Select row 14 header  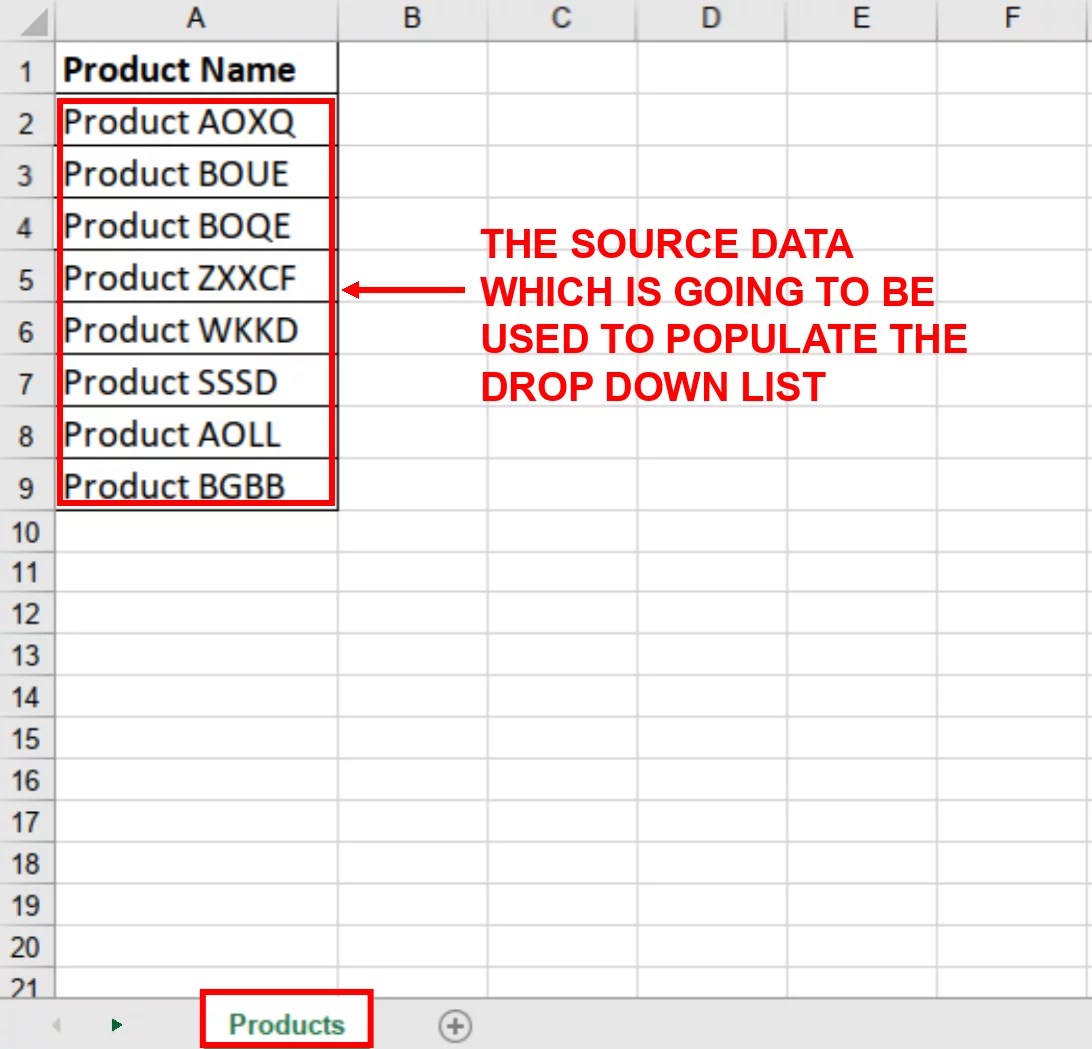click(26, 698)
